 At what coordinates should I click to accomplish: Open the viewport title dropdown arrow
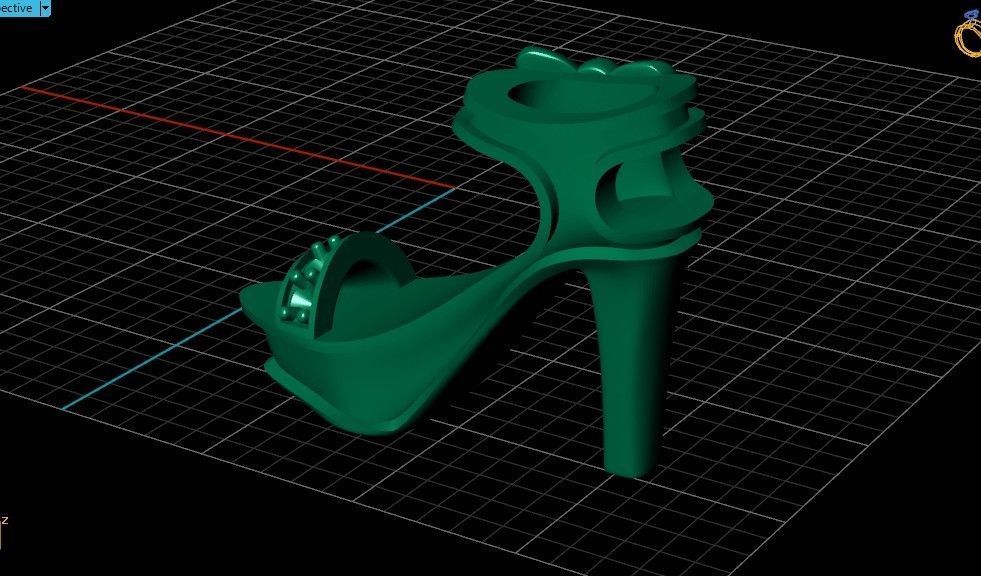pyautogui.click(x=45, y=8)
